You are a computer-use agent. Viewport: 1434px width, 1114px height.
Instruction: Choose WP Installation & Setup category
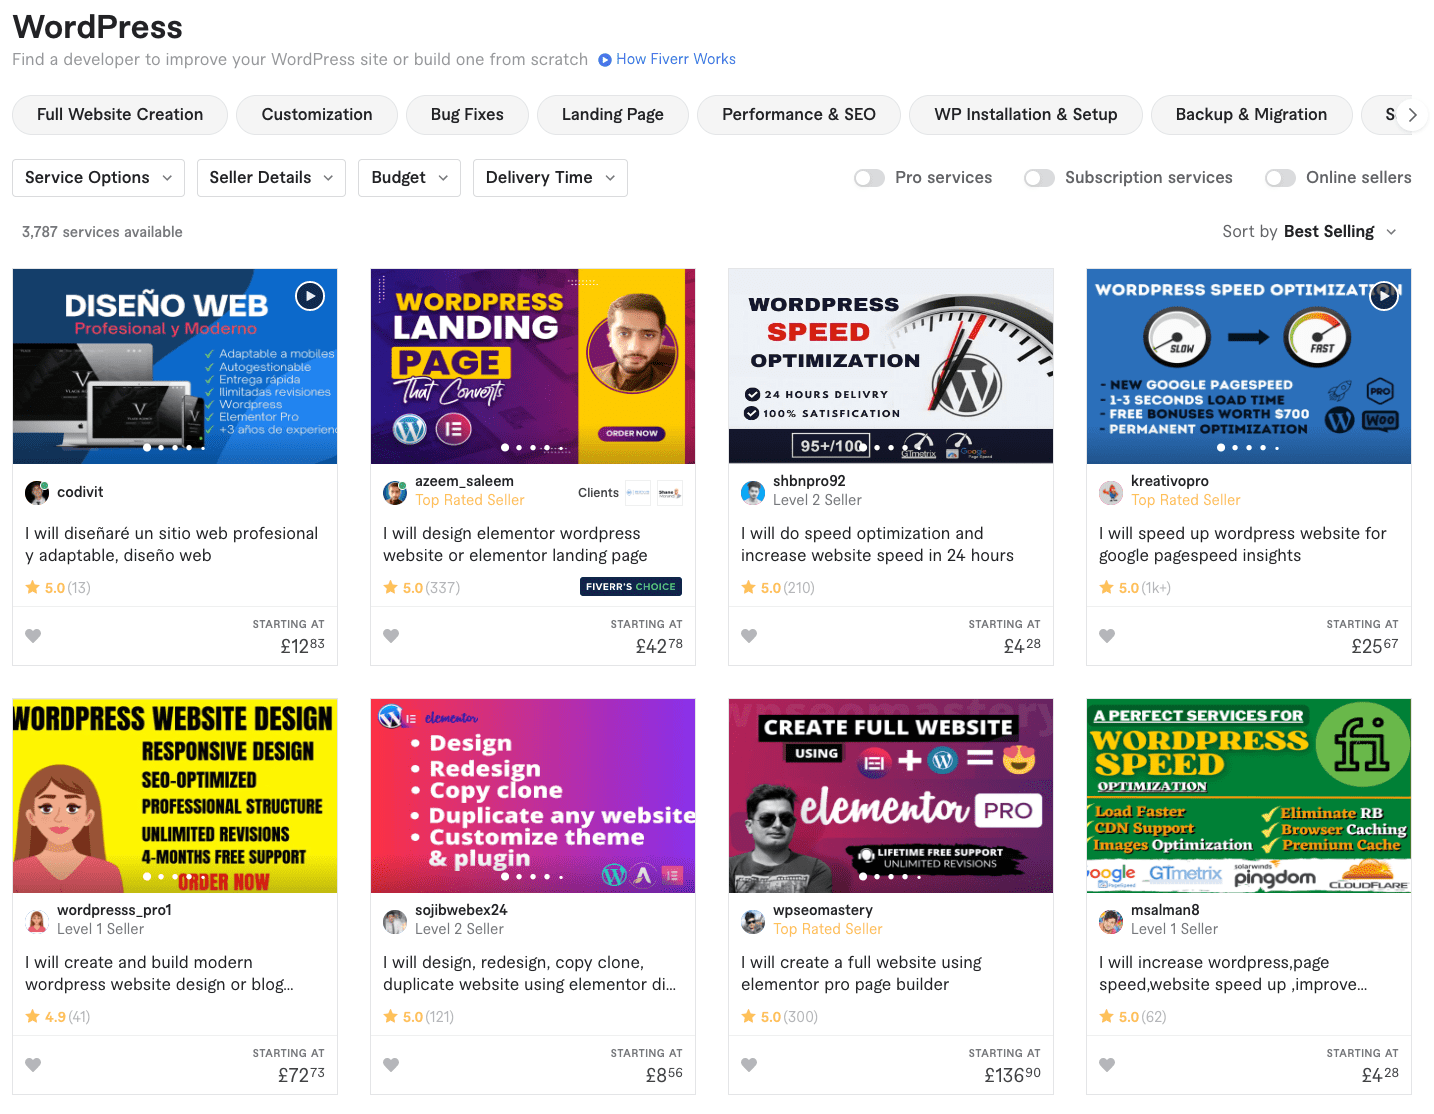(x=1026, y=115)
